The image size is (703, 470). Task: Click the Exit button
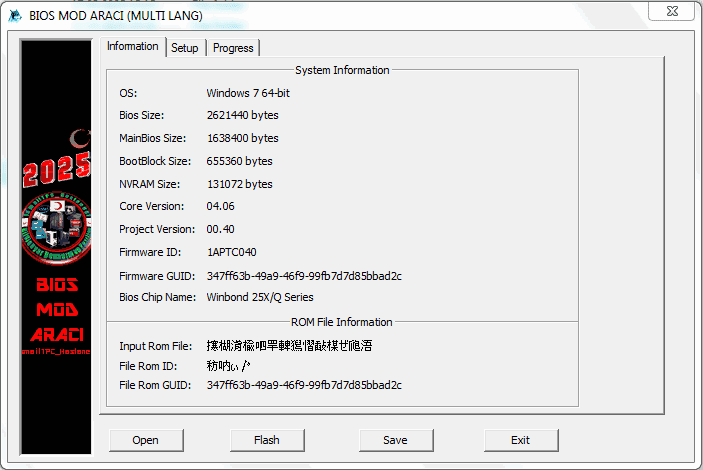520,440
